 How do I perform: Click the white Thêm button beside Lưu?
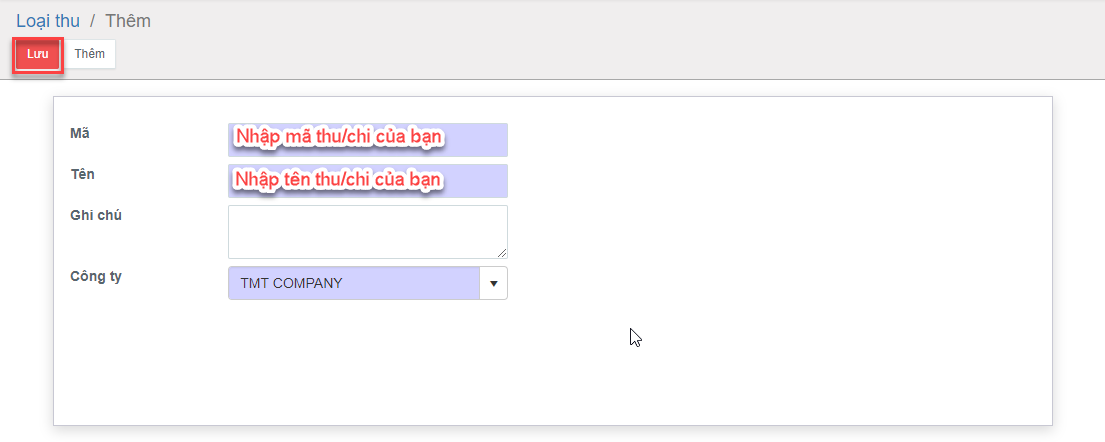89,54
